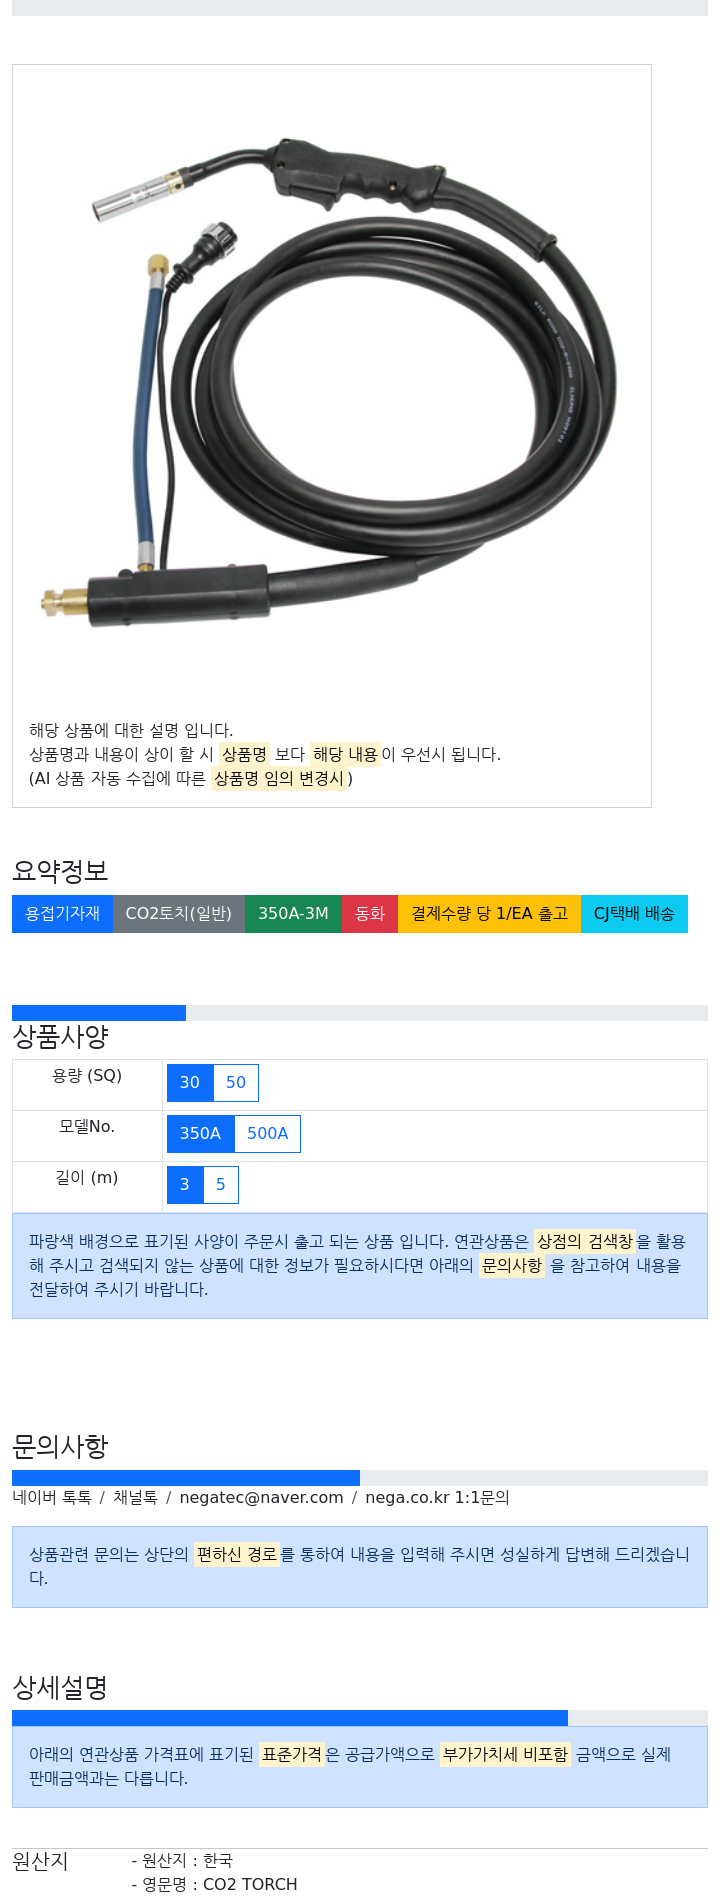Select the CO2토치(일반) tag
The width and height of the screenshot is (720, 1897).
coord(179,914)
